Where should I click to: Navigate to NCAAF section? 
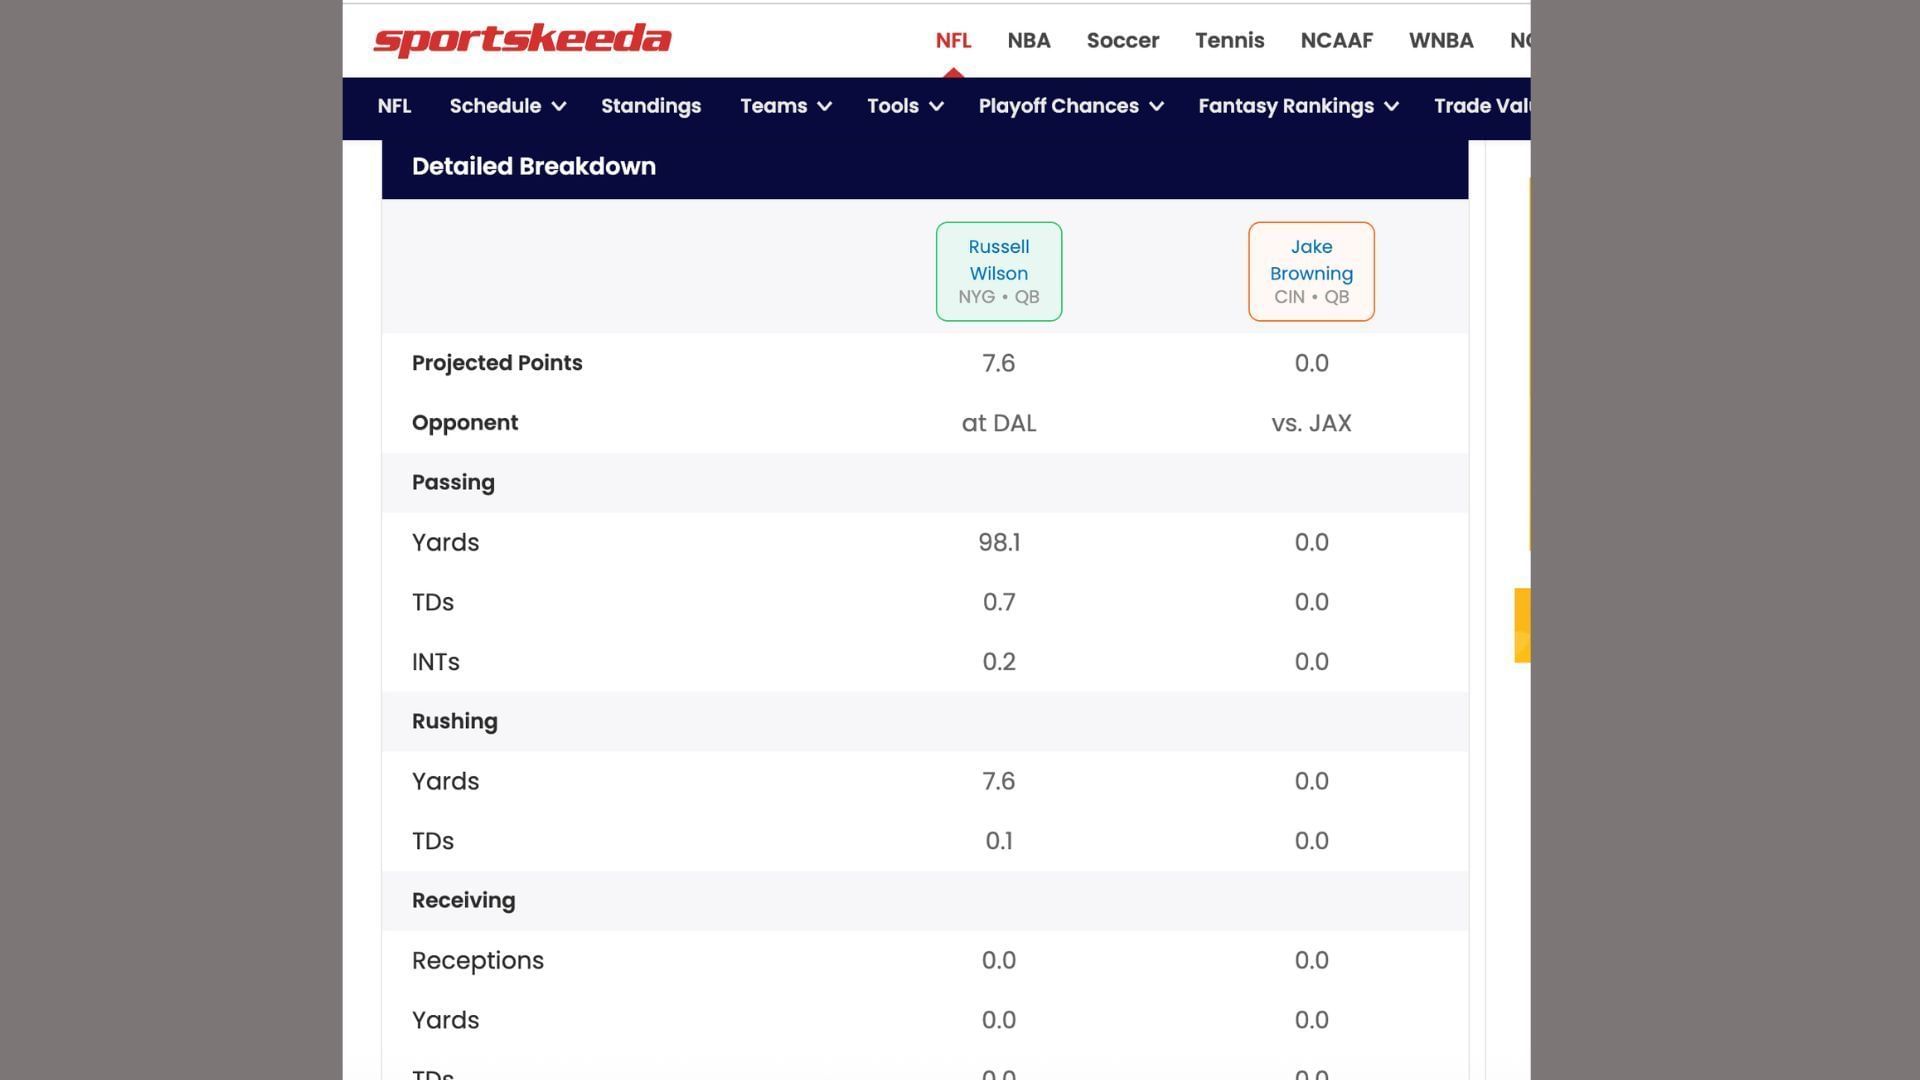click(x=1336, y=40)
